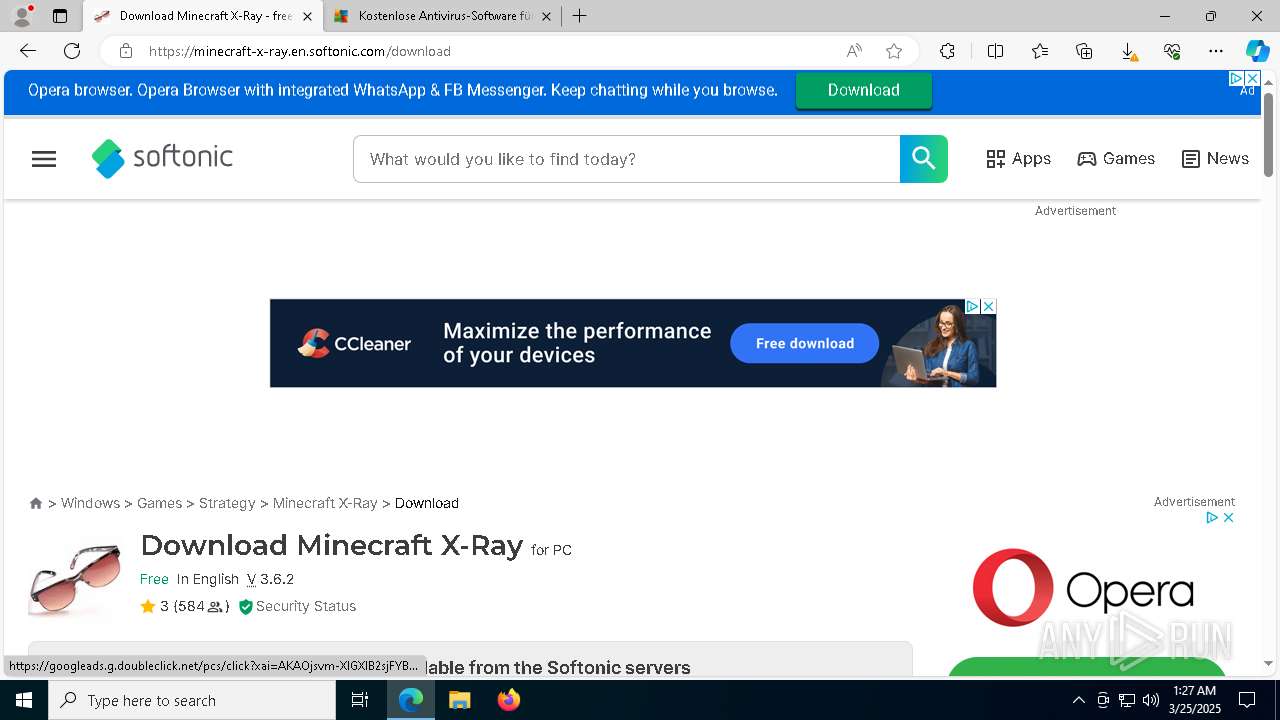
Task: Show hidden system tray icons
Action: (1078, 700)
